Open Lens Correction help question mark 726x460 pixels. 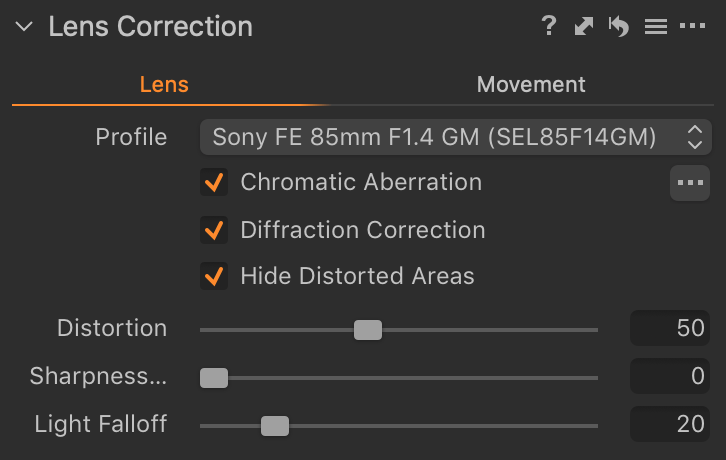click(549, 26)
